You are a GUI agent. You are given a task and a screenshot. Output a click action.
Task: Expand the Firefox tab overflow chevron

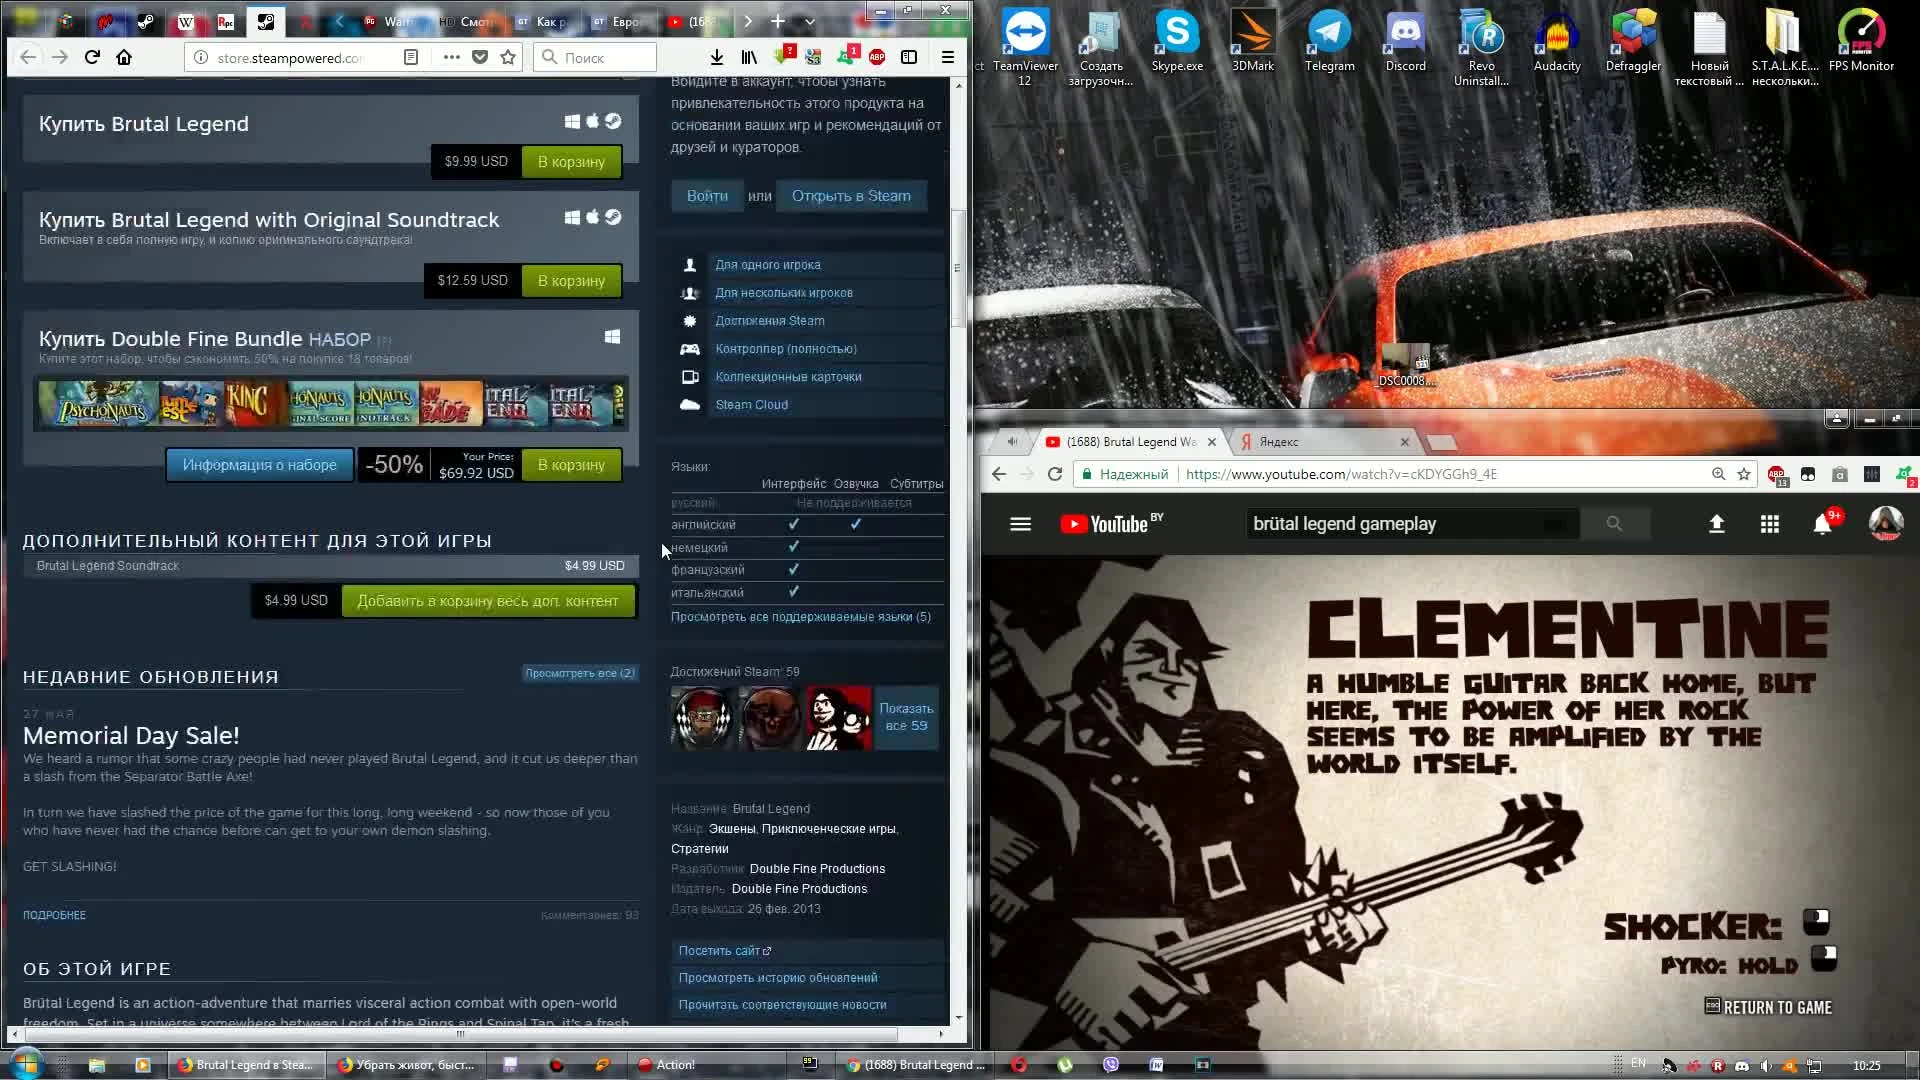(x=810, y=21)
